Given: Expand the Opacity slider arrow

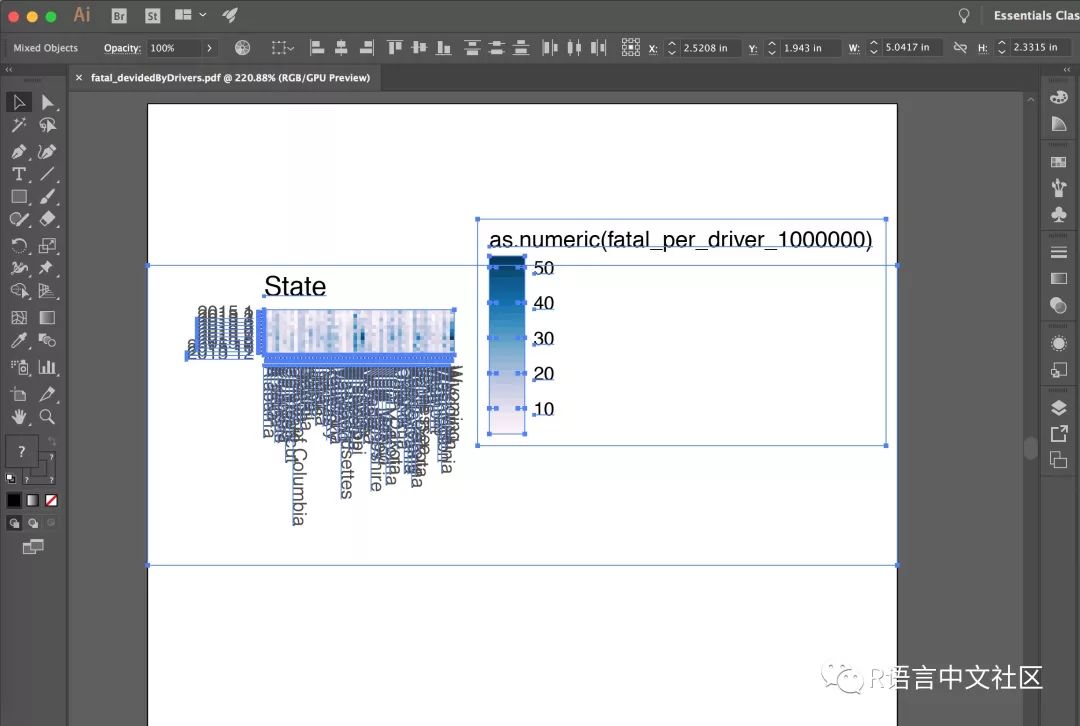Looking at the screenshot, I should [209, 48].
